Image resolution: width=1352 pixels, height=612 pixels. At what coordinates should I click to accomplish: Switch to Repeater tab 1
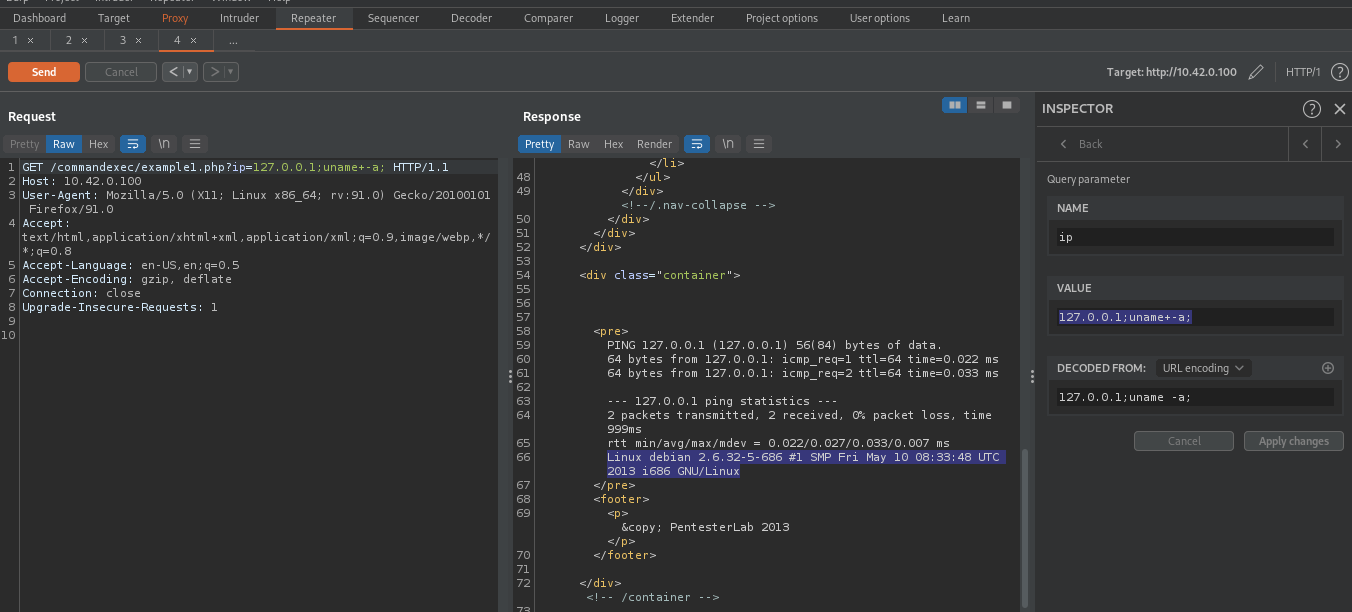point(16,40)
